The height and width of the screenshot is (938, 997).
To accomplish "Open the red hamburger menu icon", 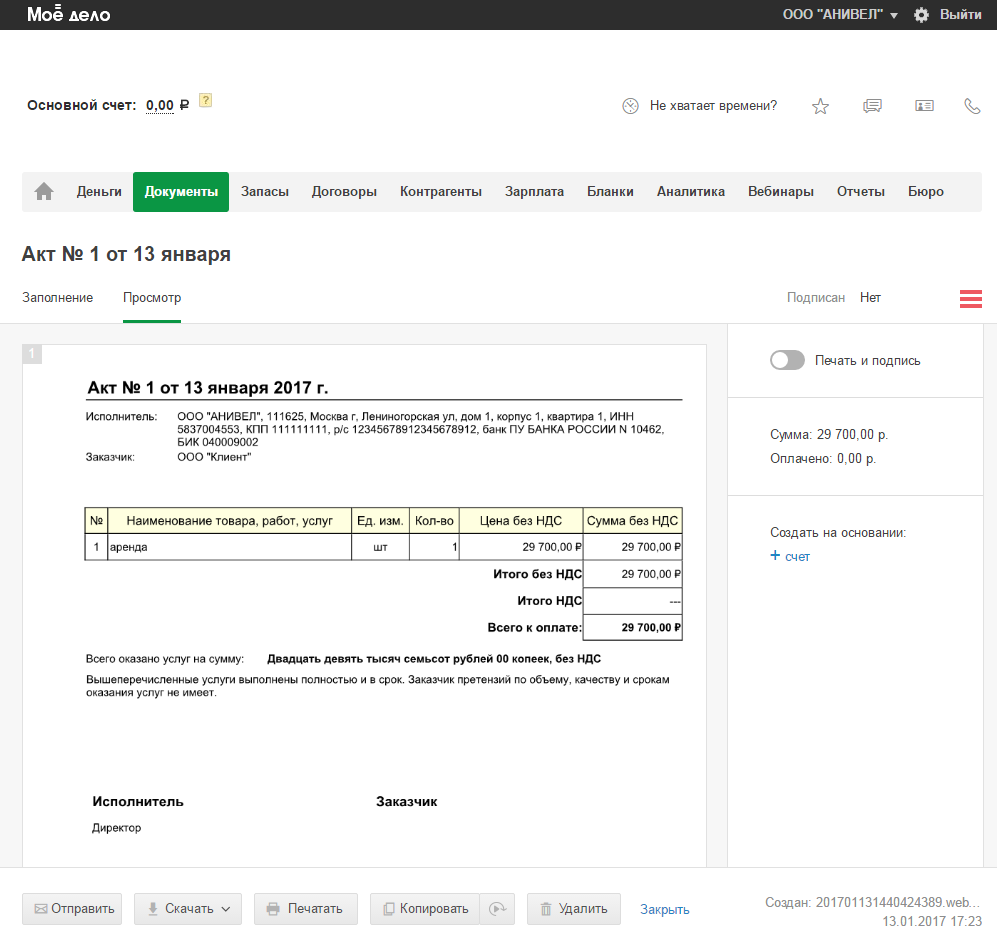I will click(x=970, y=298).
